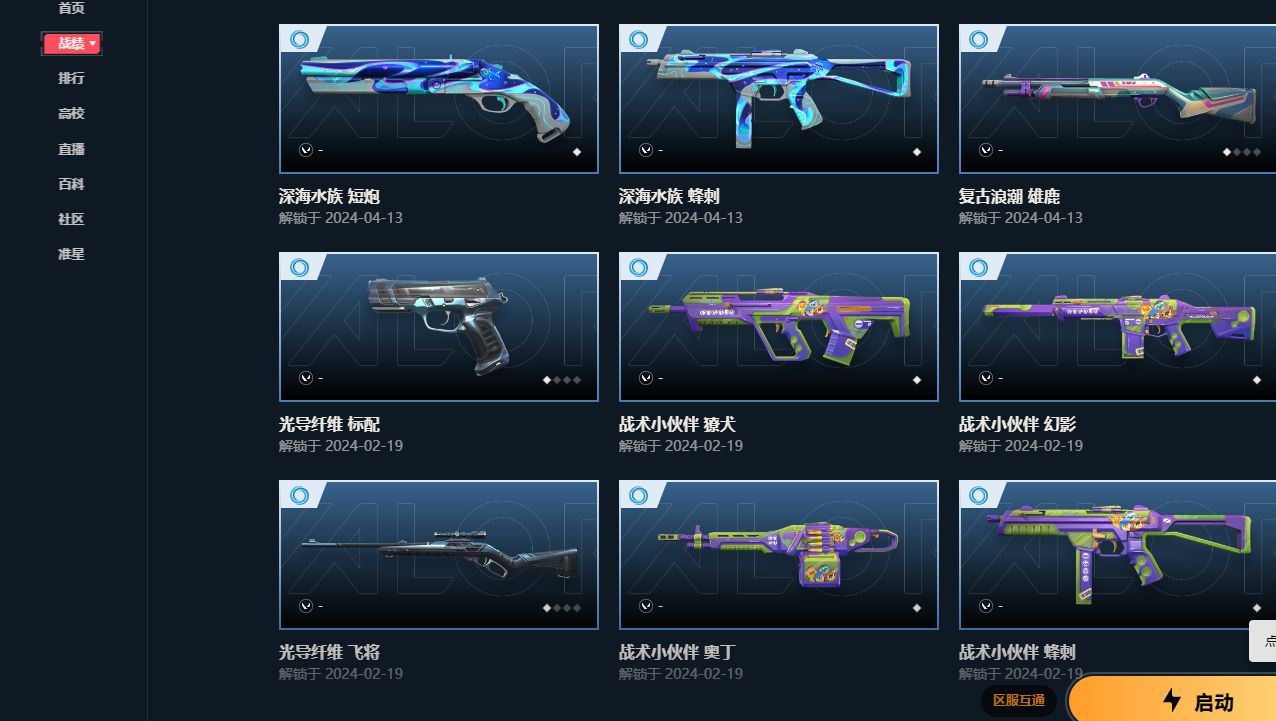The image size is (1276, 721).
Task: Select the level diamonds on the 复古浪潮 雄鹿 card
Action: [x=1242, y=152]
